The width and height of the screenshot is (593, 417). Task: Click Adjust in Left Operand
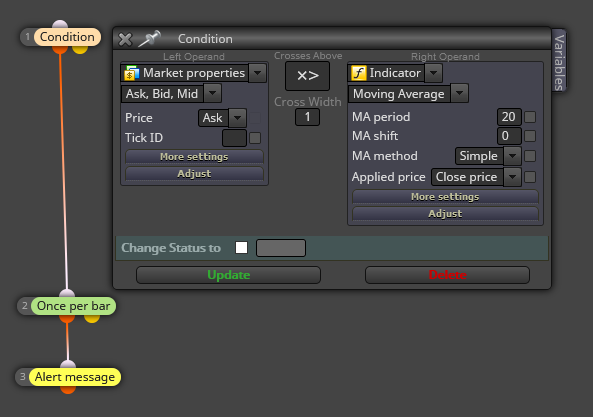coord(194,174)
